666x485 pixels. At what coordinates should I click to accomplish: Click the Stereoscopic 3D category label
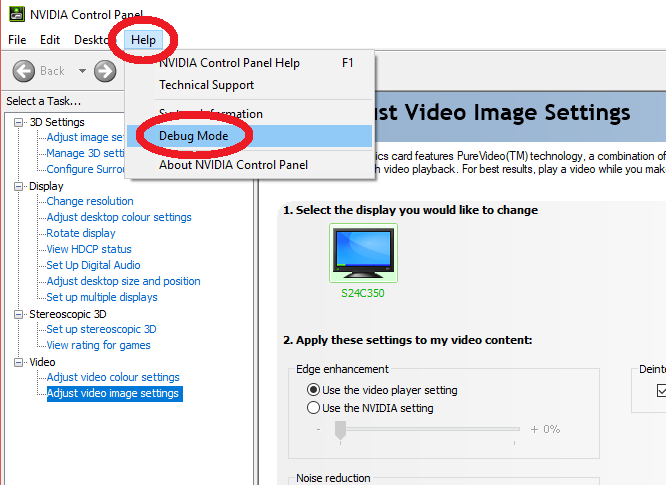tap(68, 314)
